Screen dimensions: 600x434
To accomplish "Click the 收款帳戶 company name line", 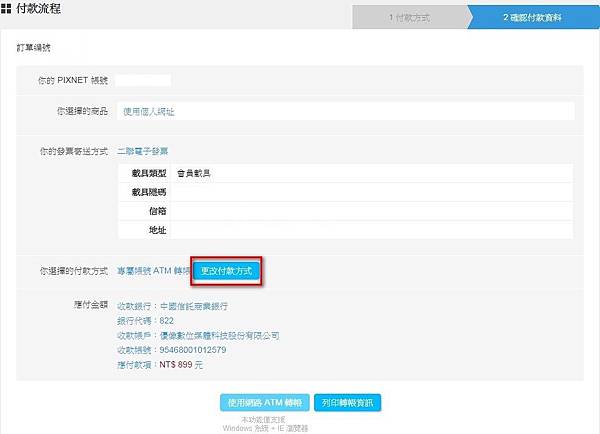I will pyautogui.click(x=198, y=336).
